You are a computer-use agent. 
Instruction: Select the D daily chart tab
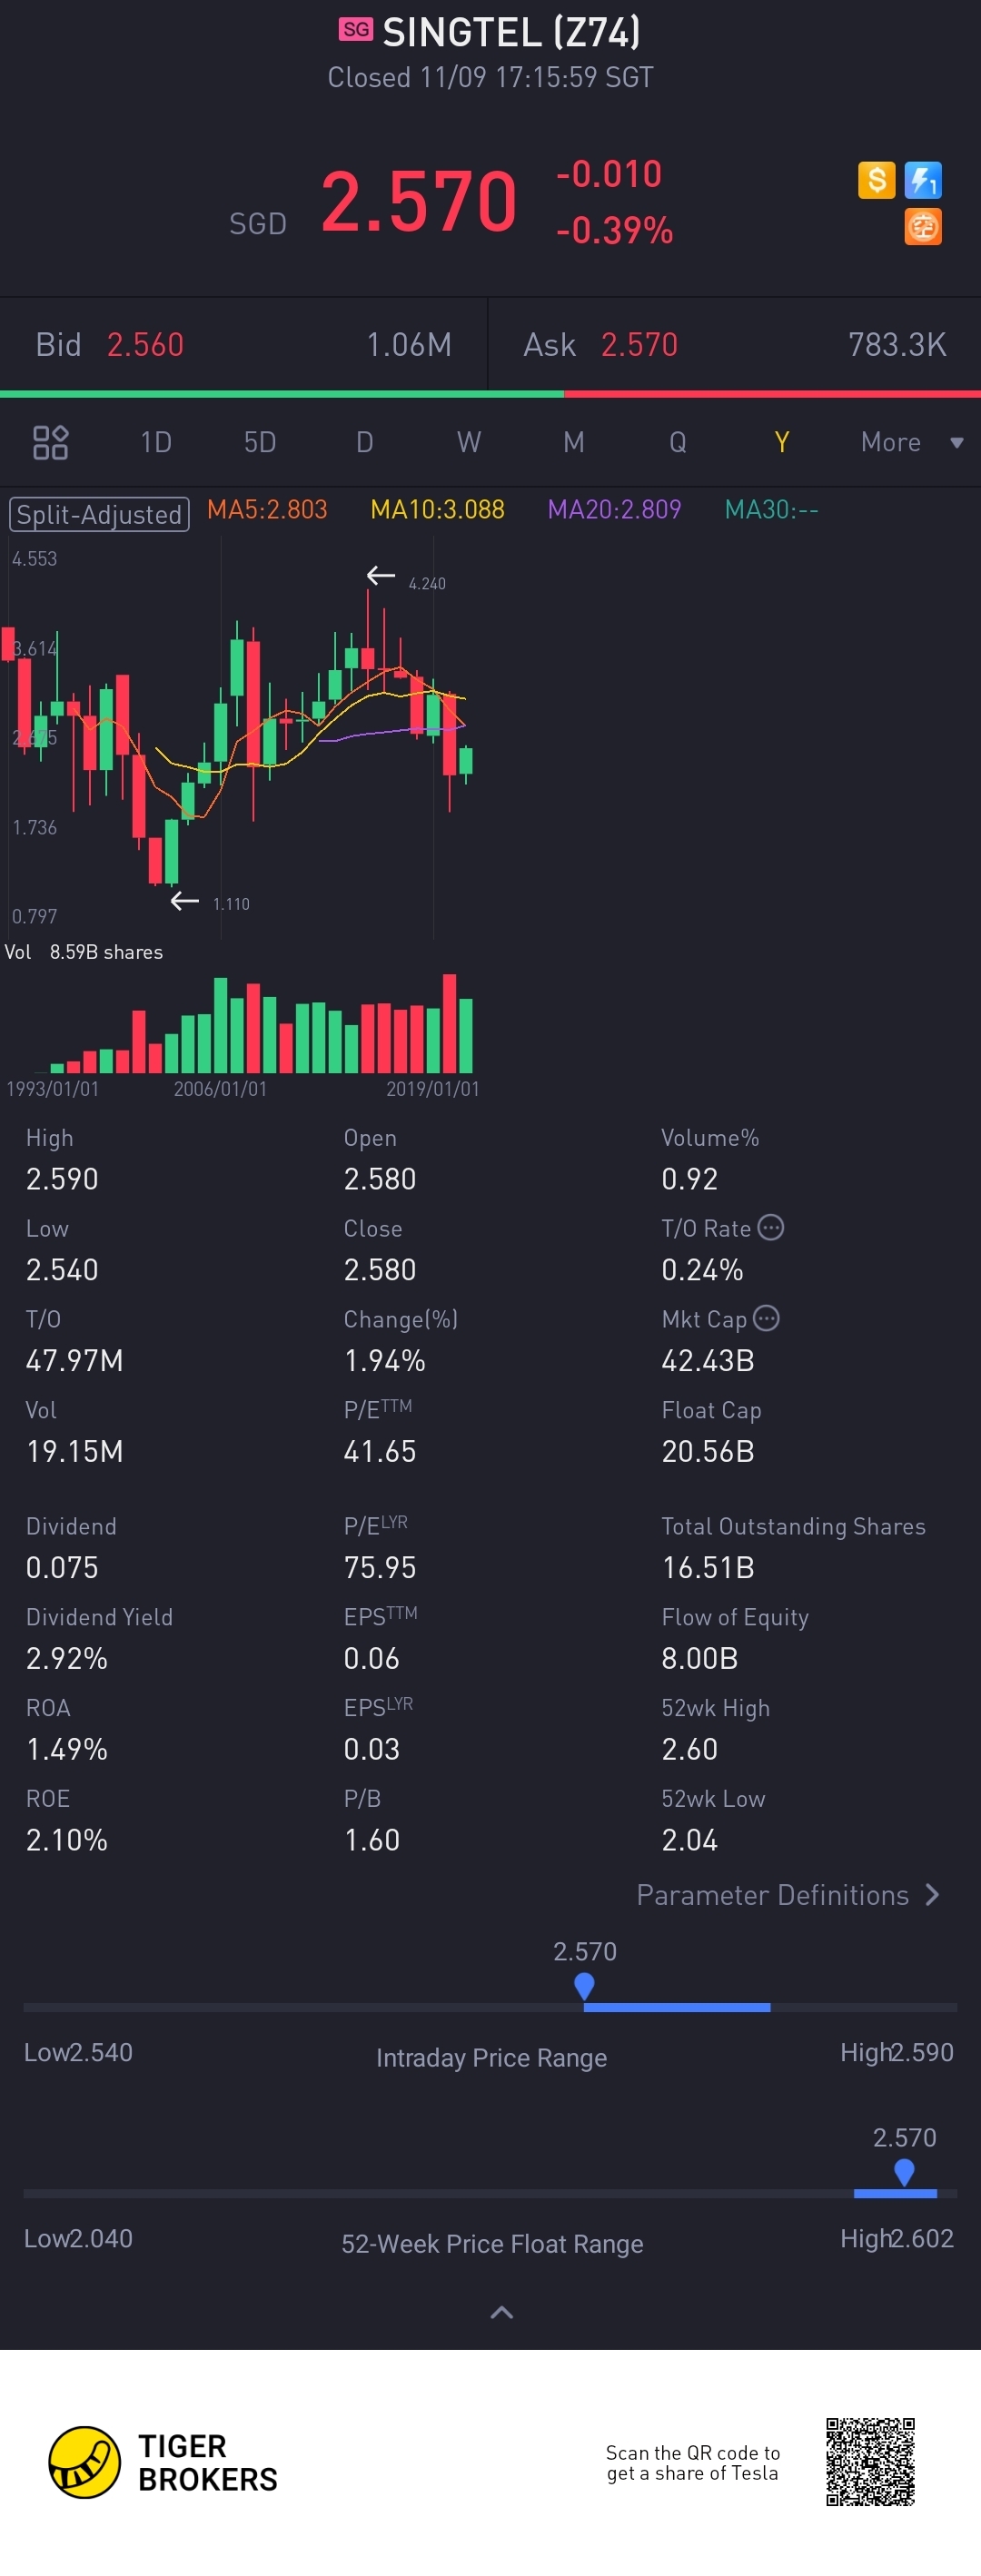click(x=365, y=442)
